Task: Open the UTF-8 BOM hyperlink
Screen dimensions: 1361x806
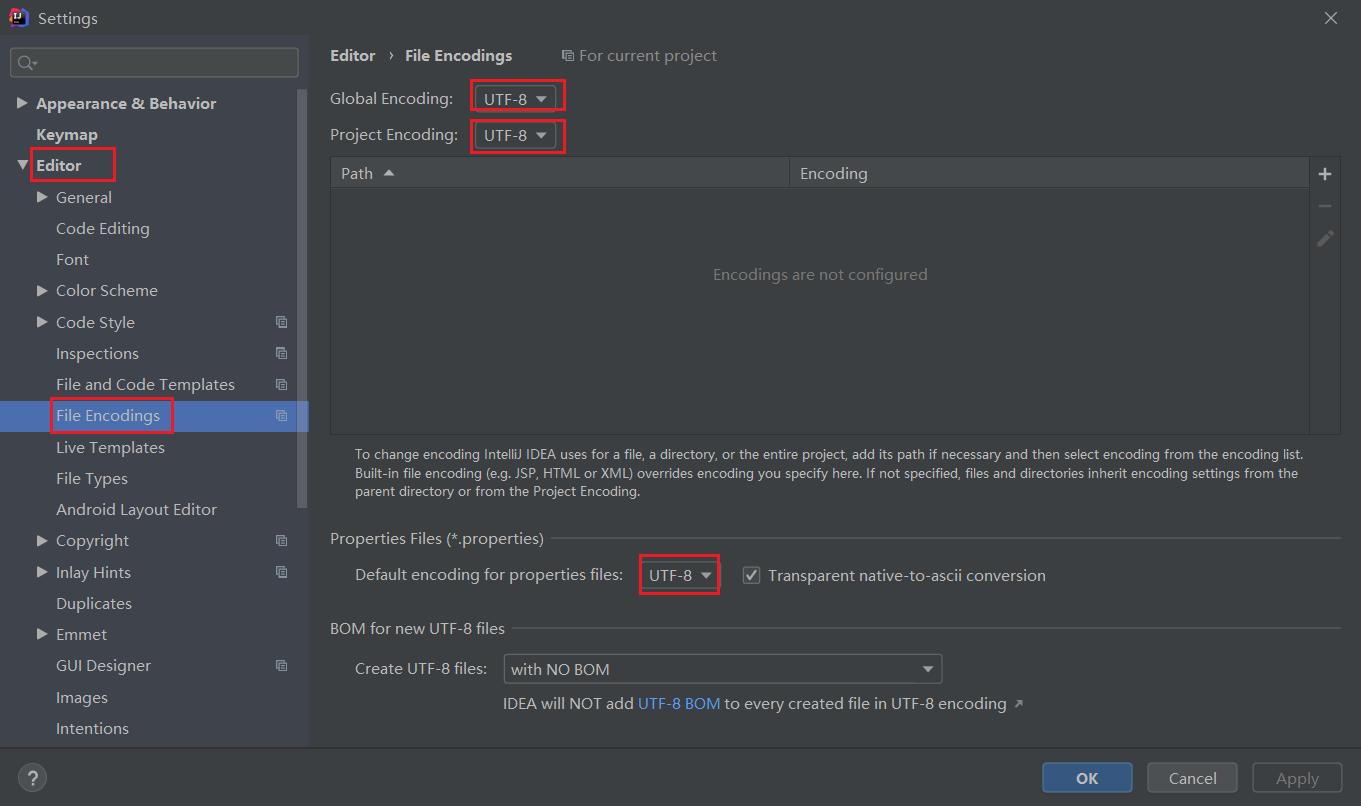Action: pos(679,703)
